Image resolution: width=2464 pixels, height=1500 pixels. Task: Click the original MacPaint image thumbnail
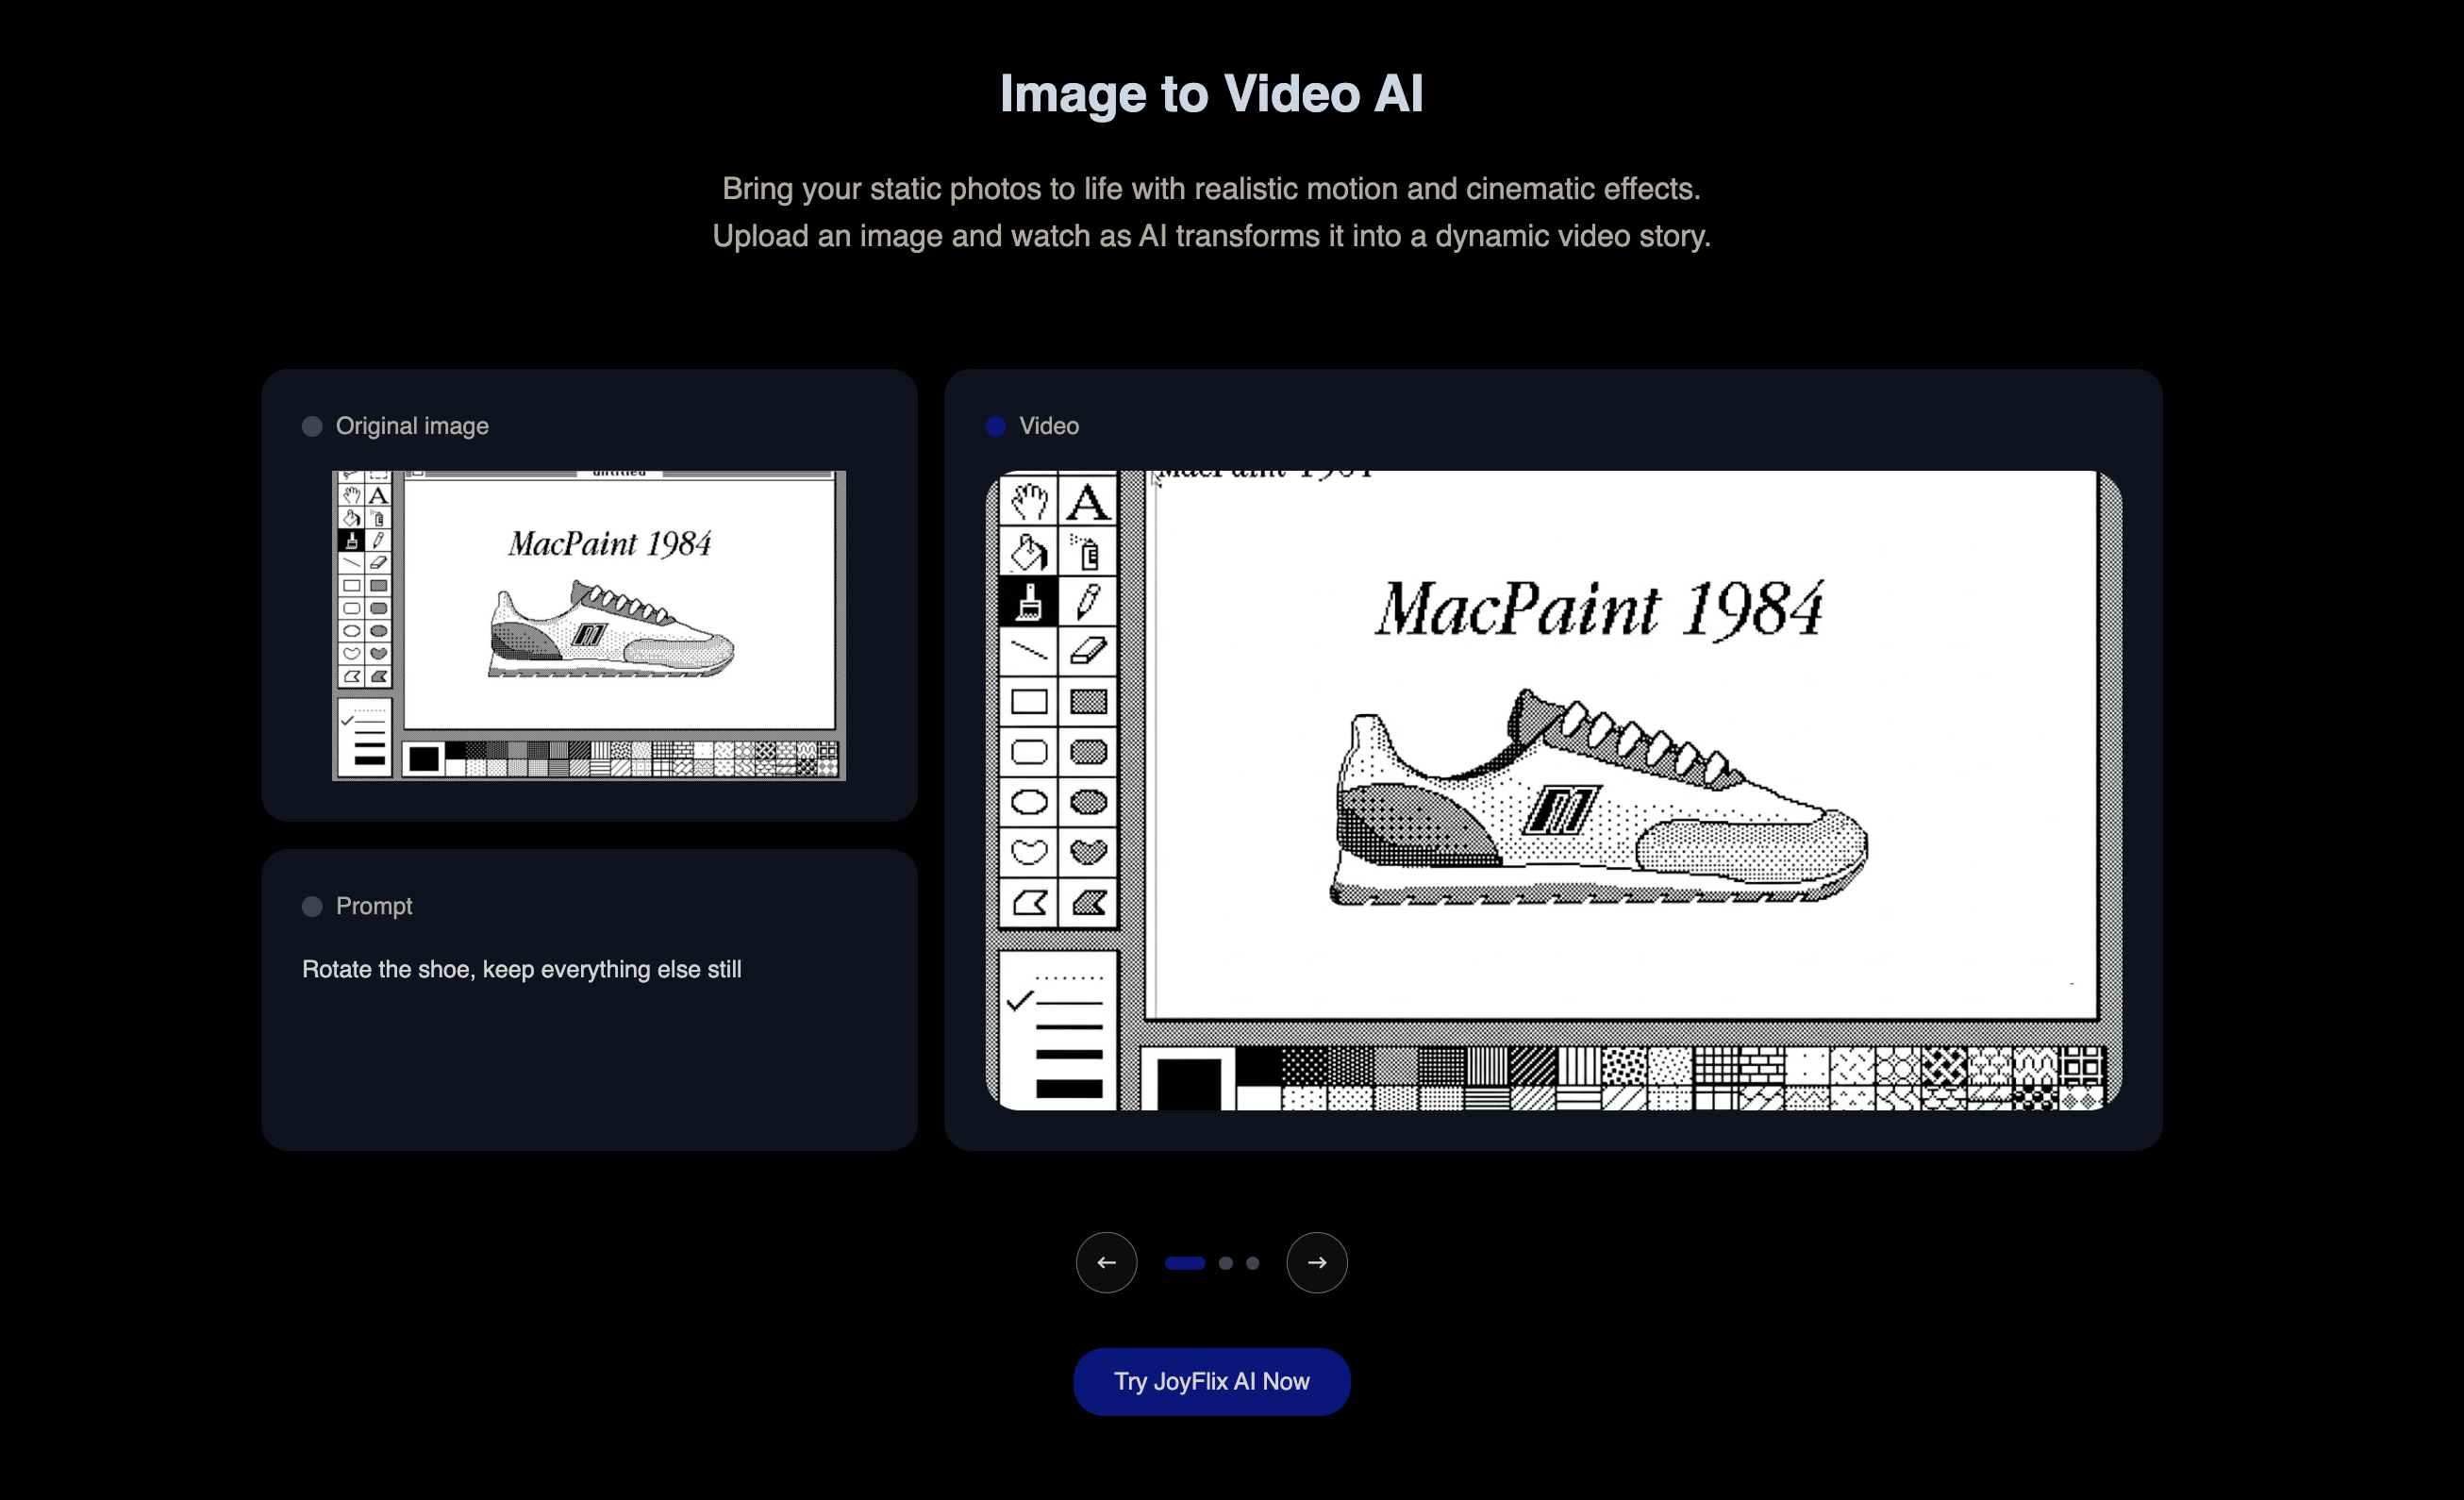click(588, 625)
